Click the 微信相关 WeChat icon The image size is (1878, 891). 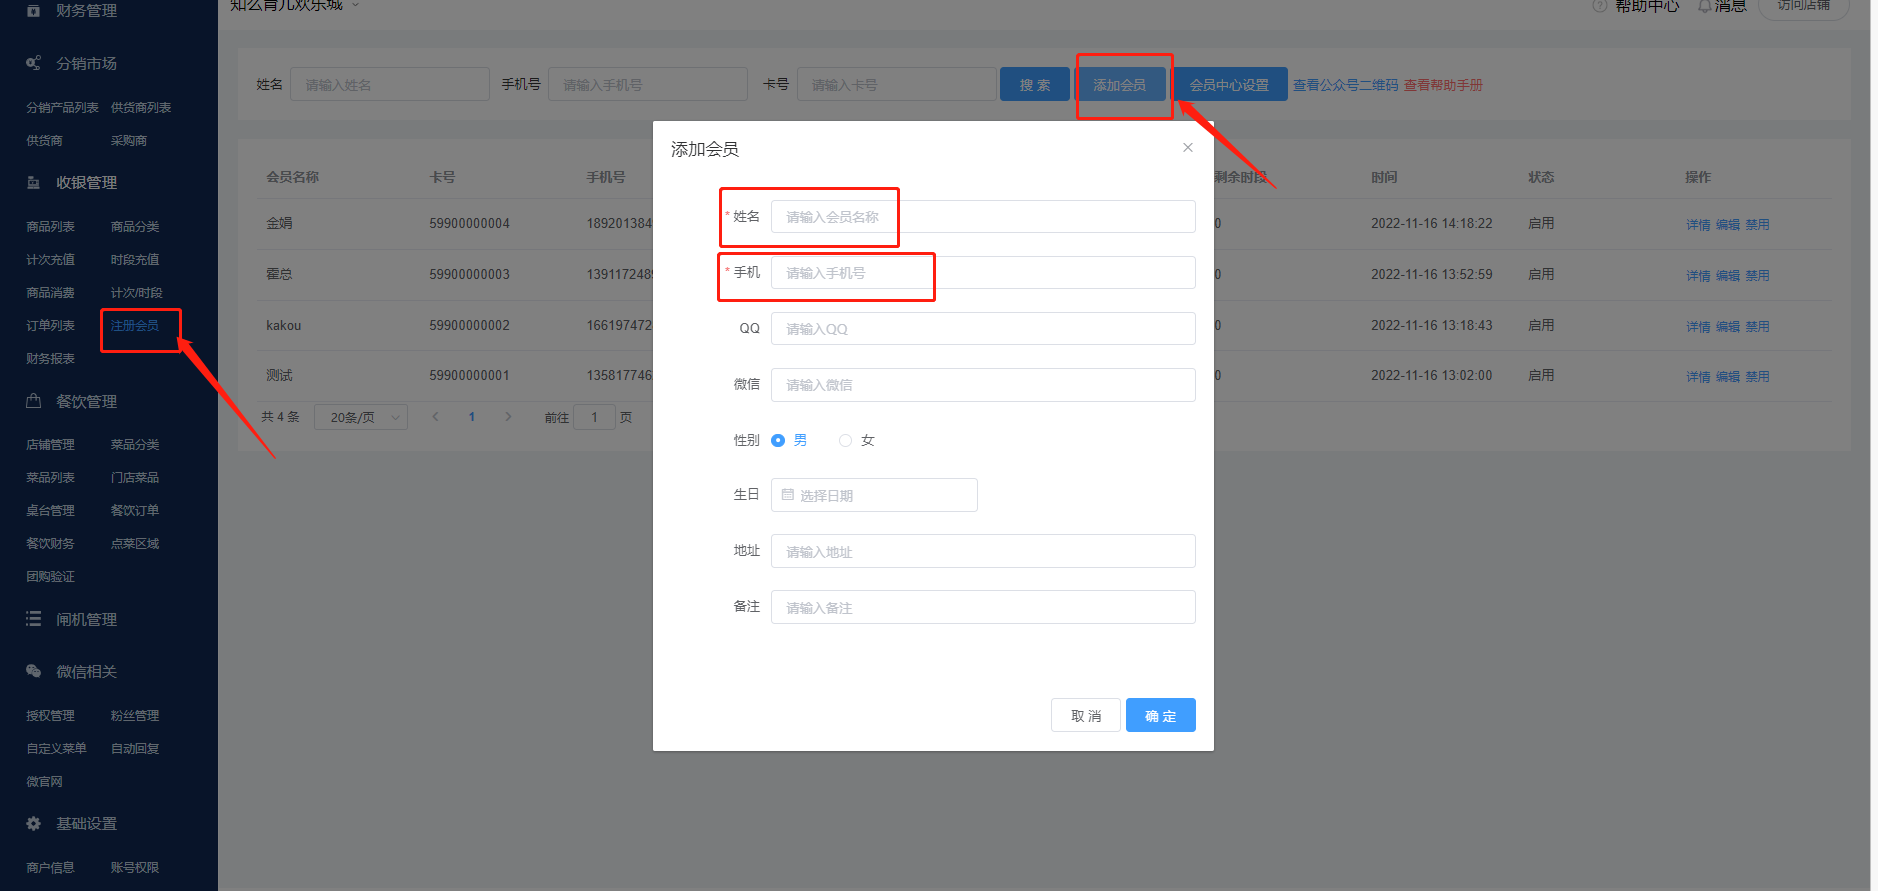pos(33,671)
